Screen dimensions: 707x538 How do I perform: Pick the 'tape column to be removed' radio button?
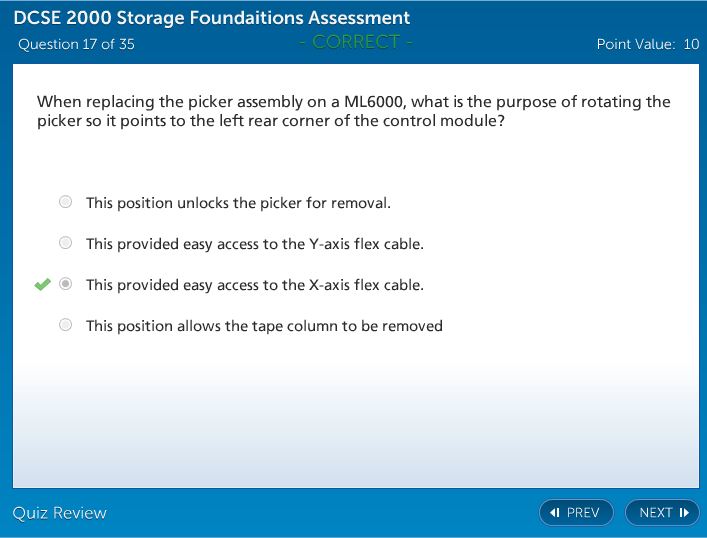tap(66, 325)
